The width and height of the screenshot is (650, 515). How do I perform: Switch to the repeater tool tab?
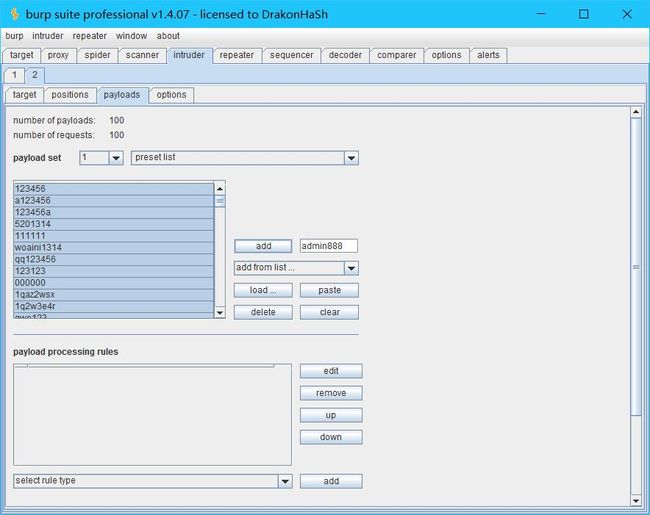[x=237, y=55]
